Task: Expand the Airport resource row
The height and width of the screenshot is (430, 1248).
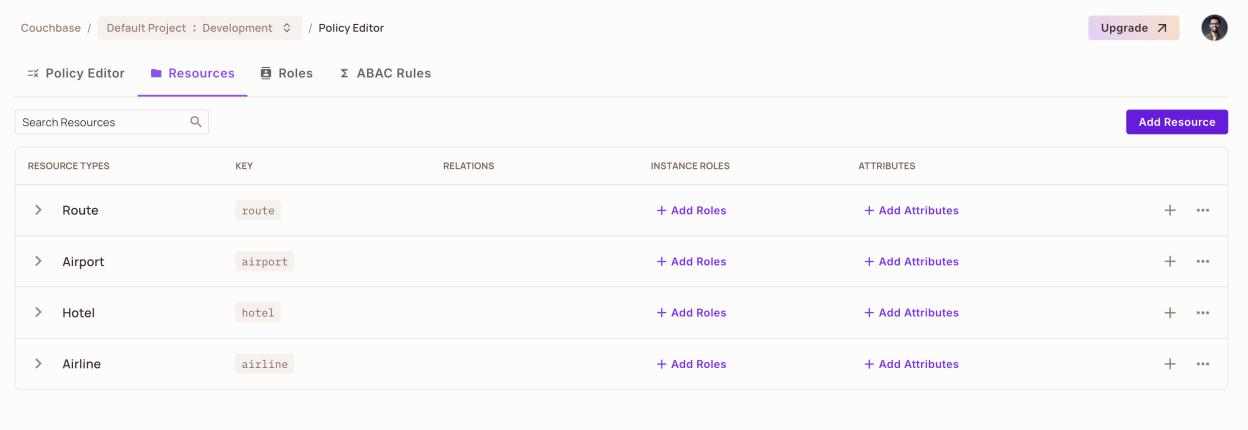Action: click(x=38, y=261)
